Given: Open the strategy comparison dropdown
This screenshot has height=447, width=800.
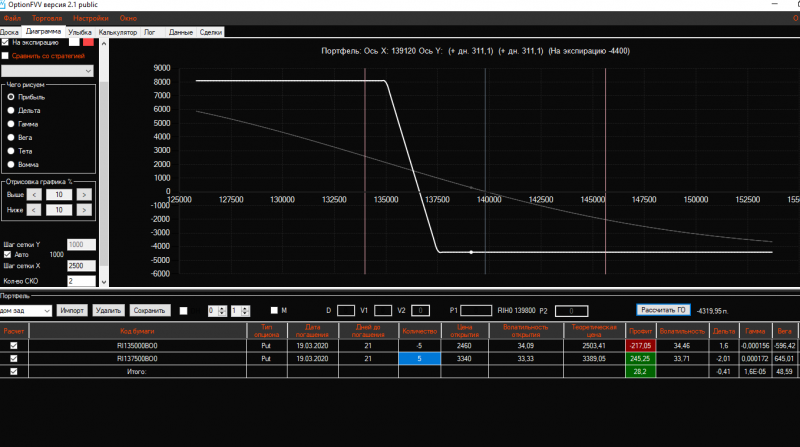Looking at the screenshot, I should [x=47, y=71].
